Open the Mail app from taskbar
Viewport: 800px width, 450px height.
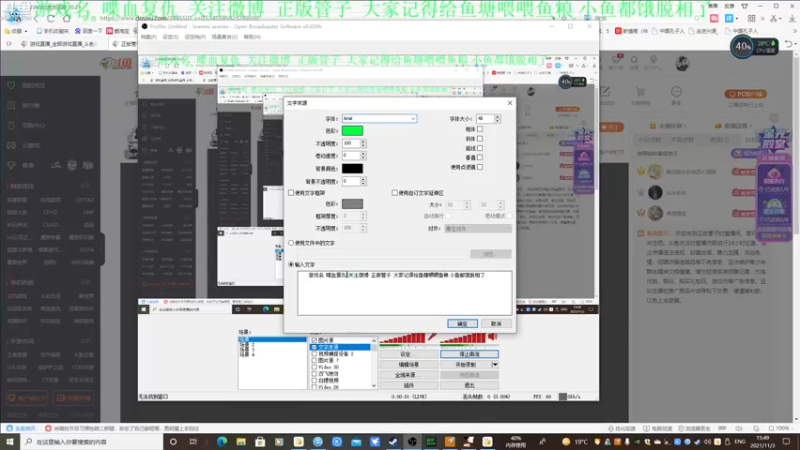[x=356, y=442]
